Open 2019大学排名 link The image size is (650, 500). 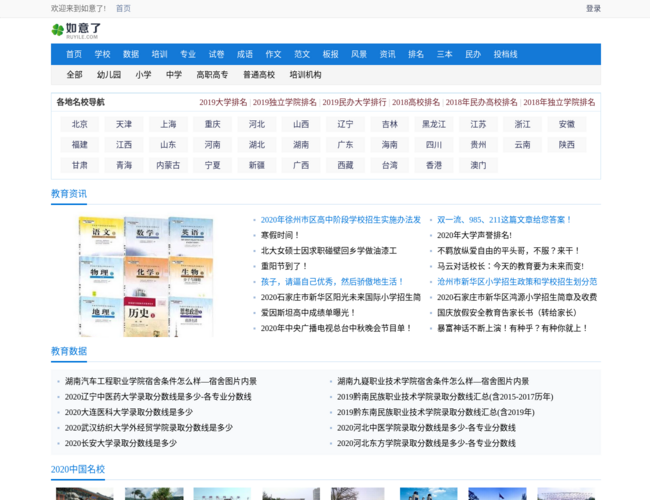point(223,102)
